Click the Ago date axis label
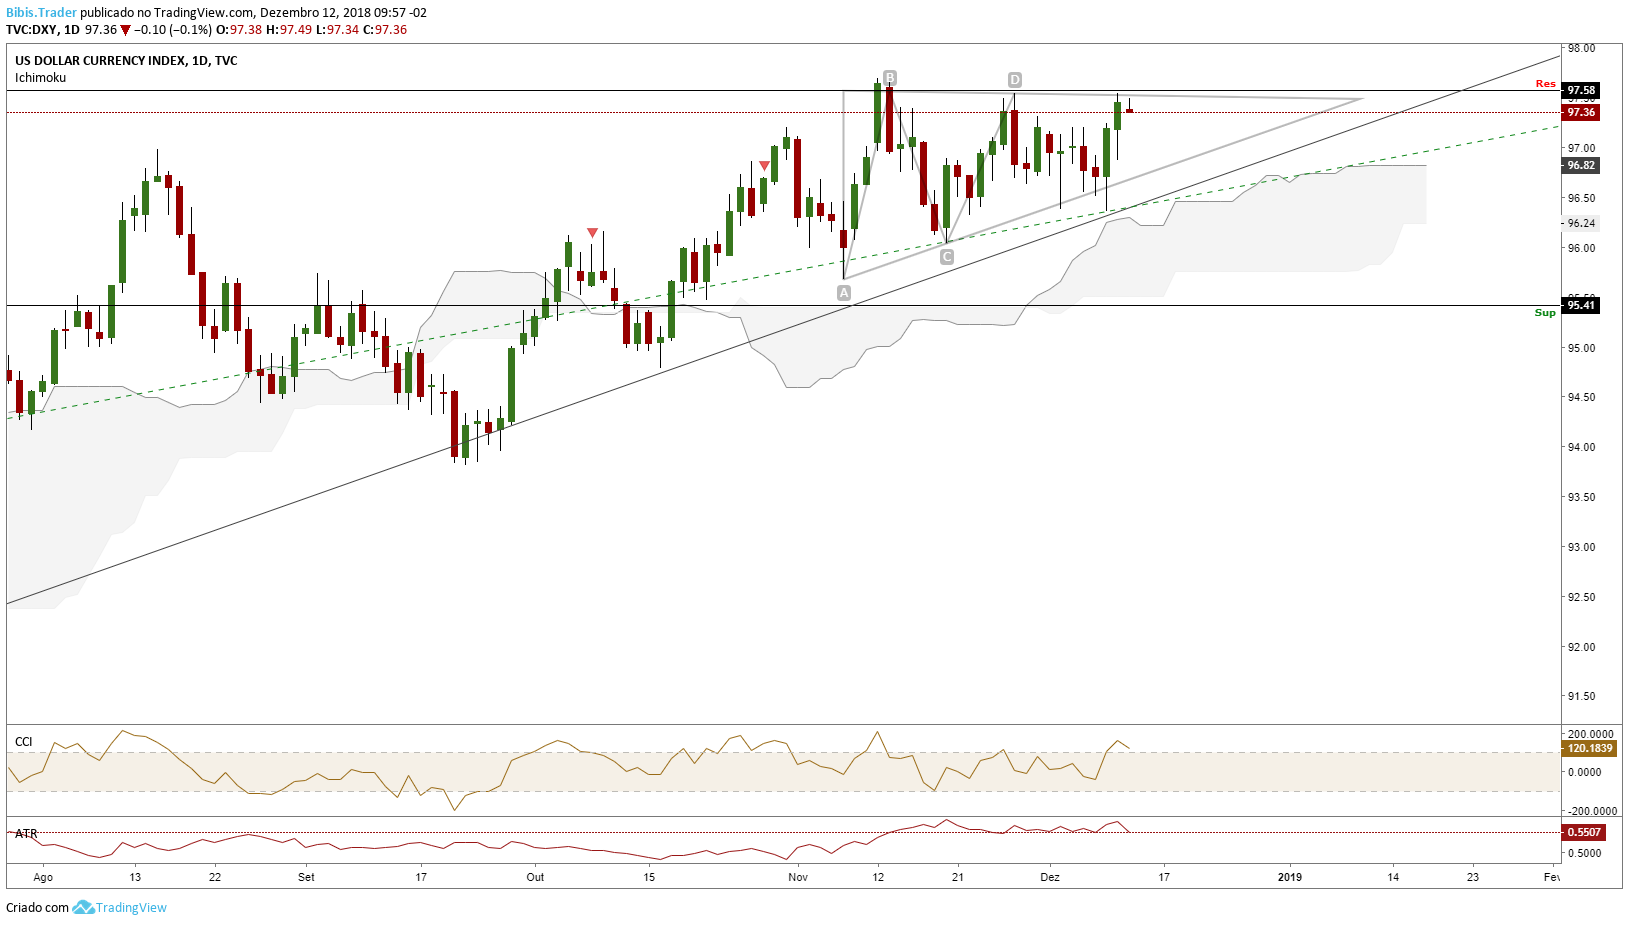This screenshot has height=925, width=1629. click(x=43, y=877)
